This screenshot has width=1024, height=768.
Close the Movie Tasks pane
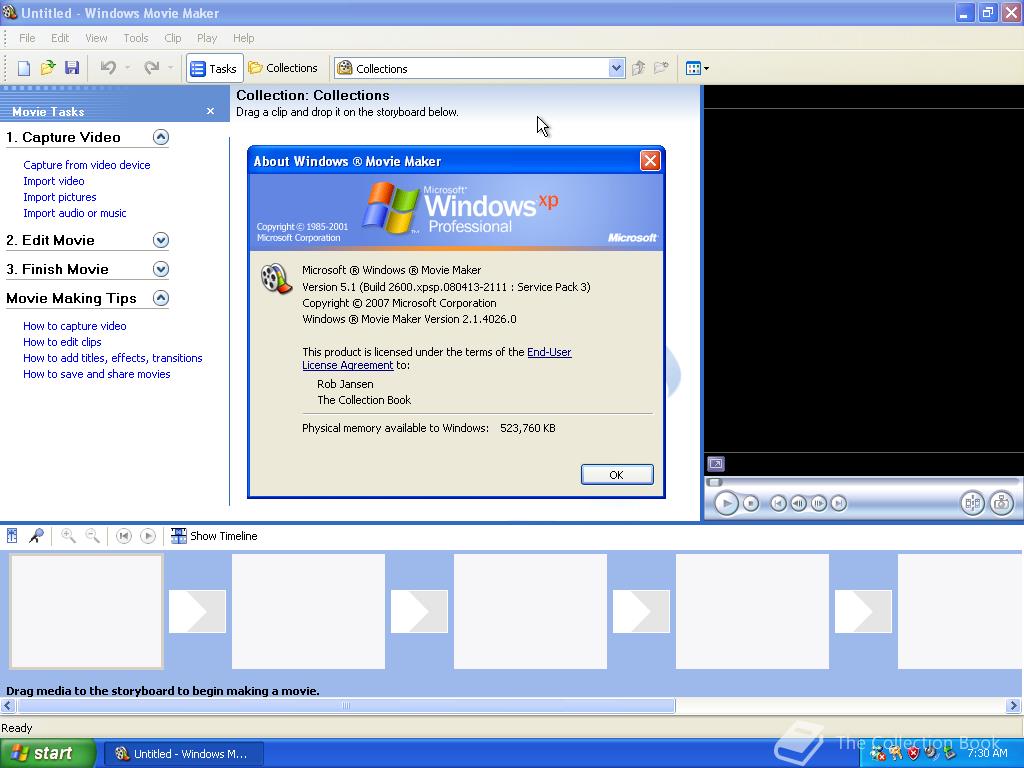pos(210,111)
